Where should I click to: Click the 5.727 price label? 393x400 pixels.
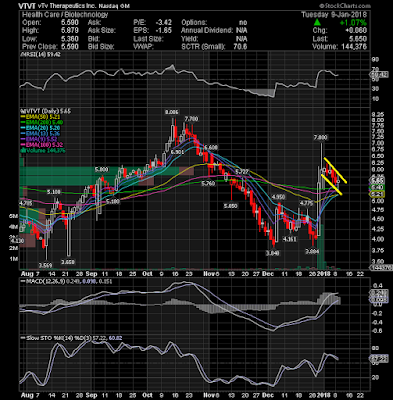[x=242, y=171]
